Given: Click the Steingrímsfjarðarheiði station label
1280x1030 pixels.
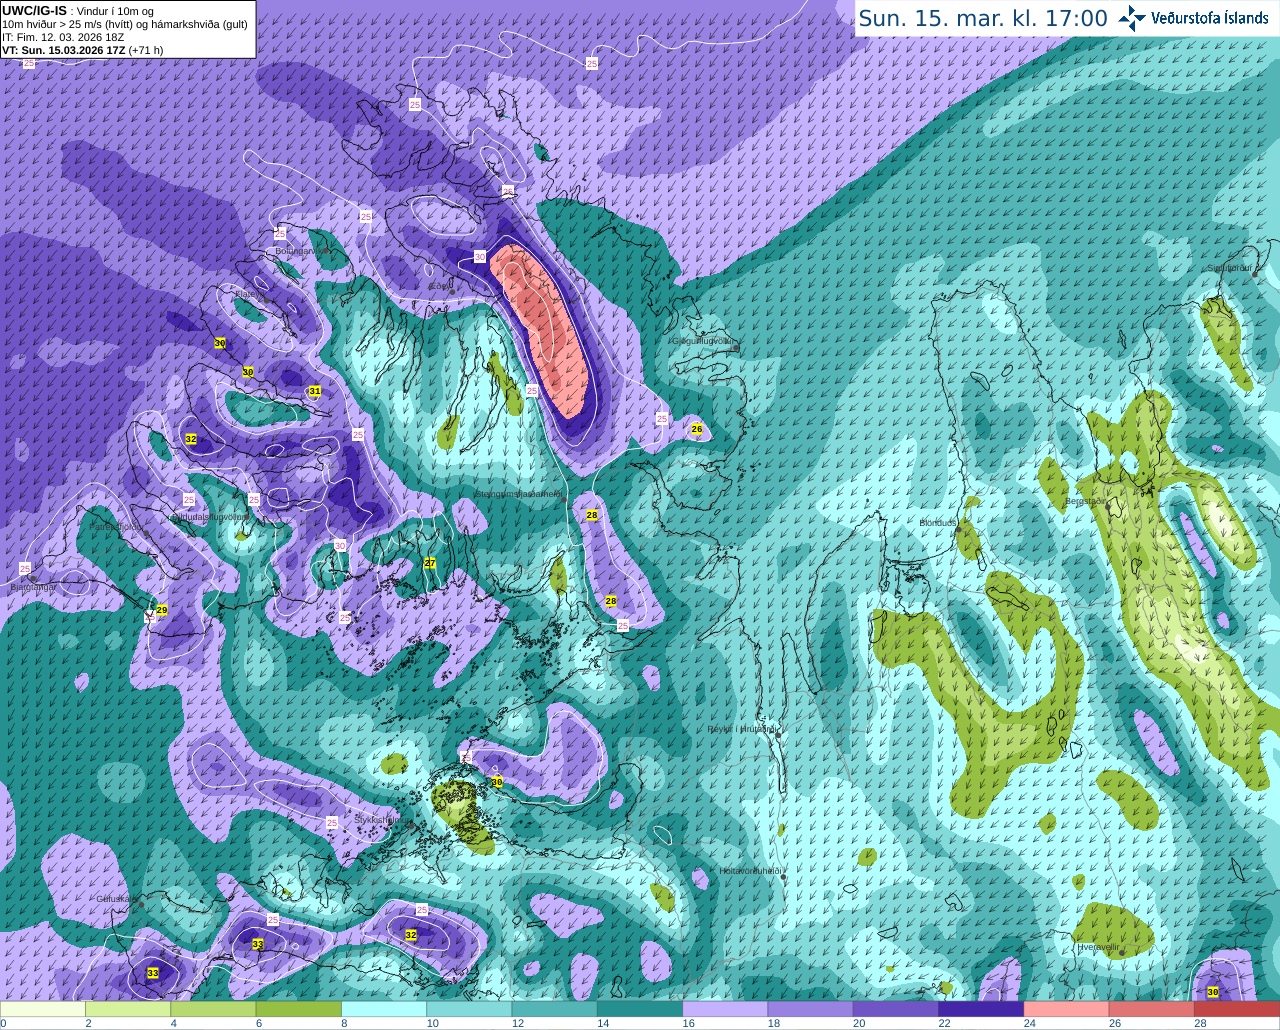Looking at the screenshot, I should coord(518,493).
